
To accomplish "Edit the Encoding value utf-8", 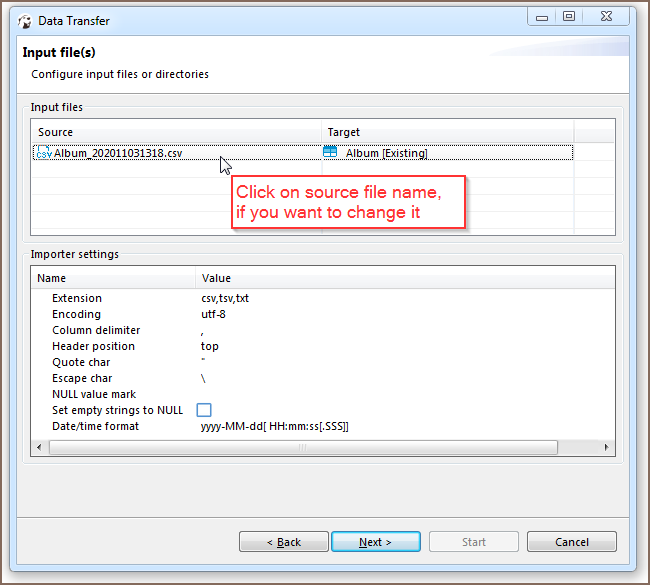I will pos(213,314).
